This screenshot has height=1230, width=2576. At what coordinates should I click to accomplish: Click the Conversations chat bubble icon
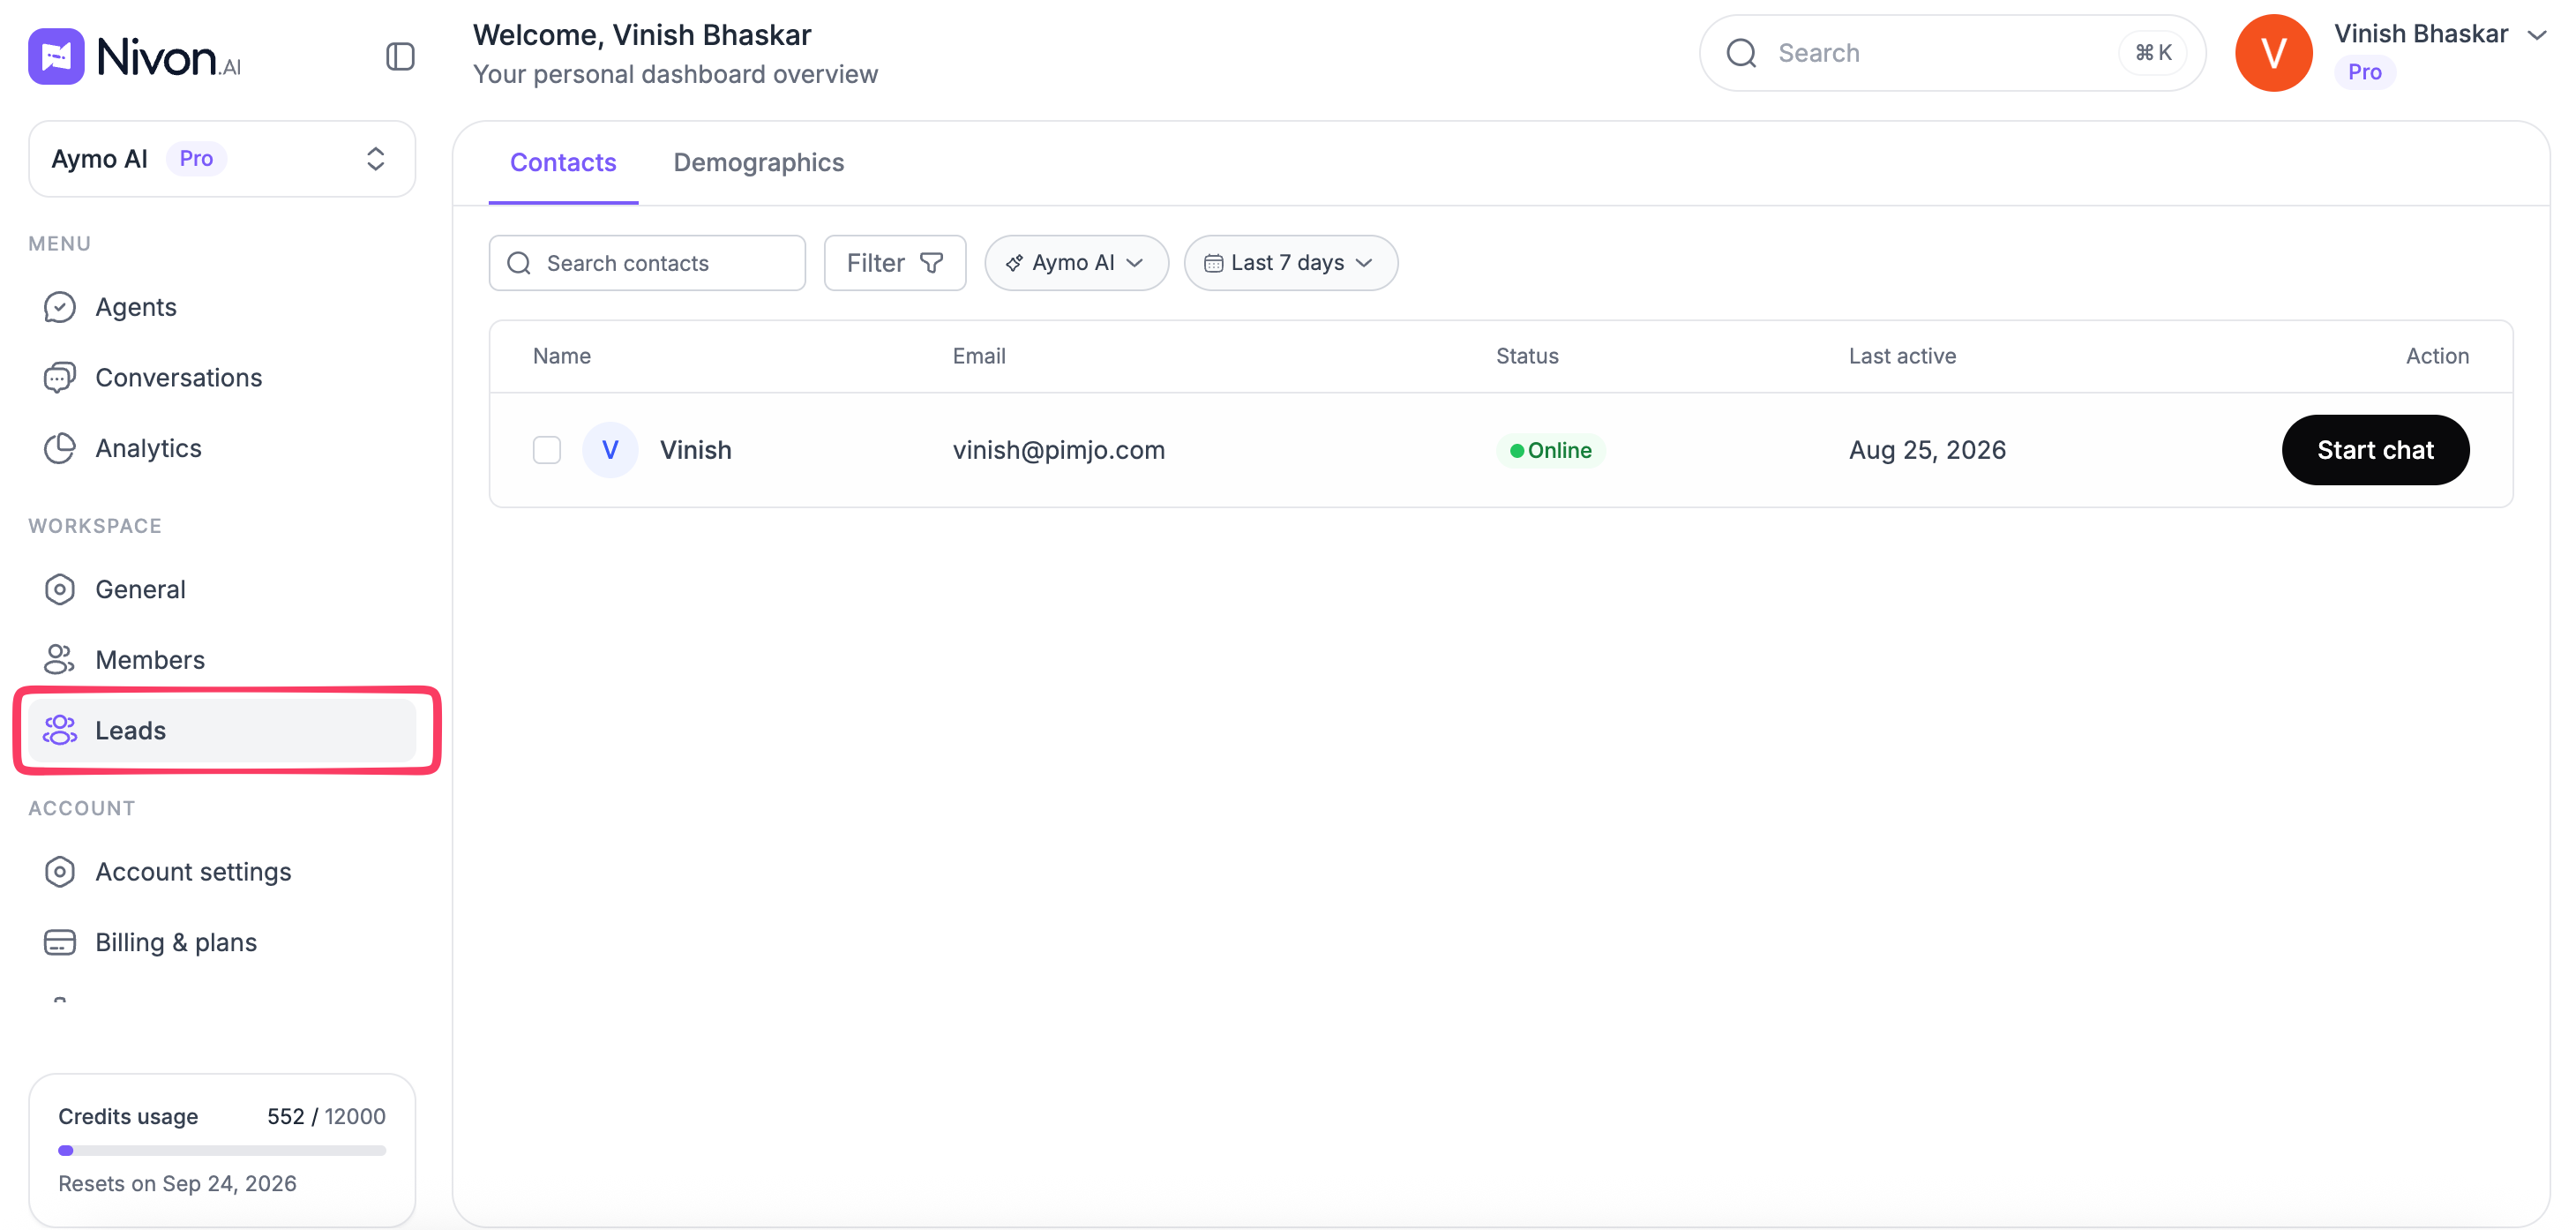pyautogui.click(x=60, y=378)
